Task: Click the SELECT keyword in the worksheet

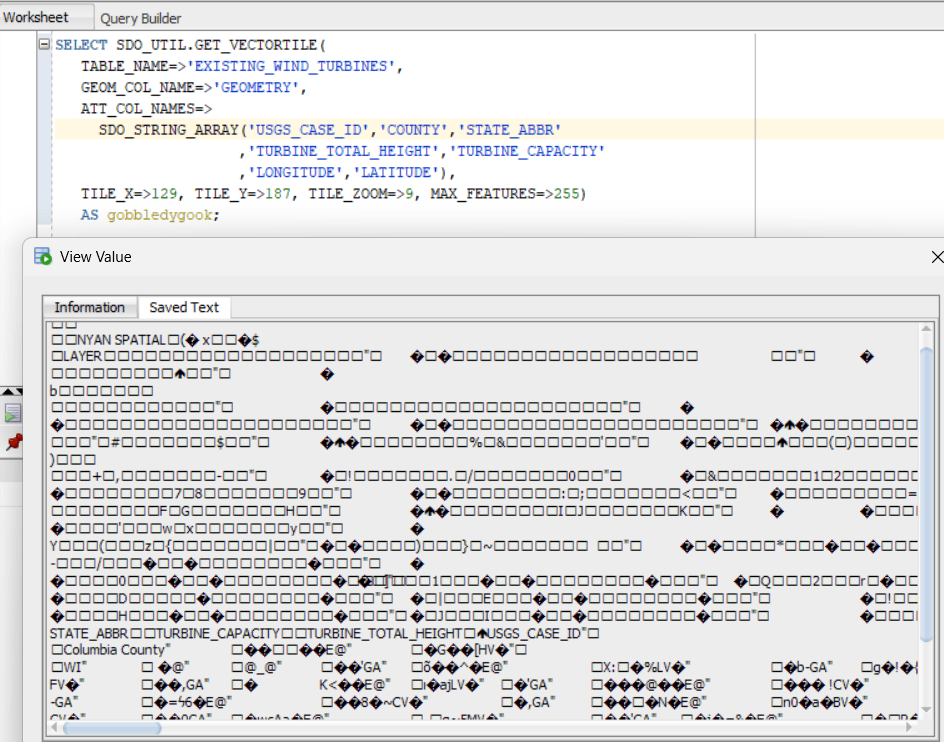Action: [81, 45]
